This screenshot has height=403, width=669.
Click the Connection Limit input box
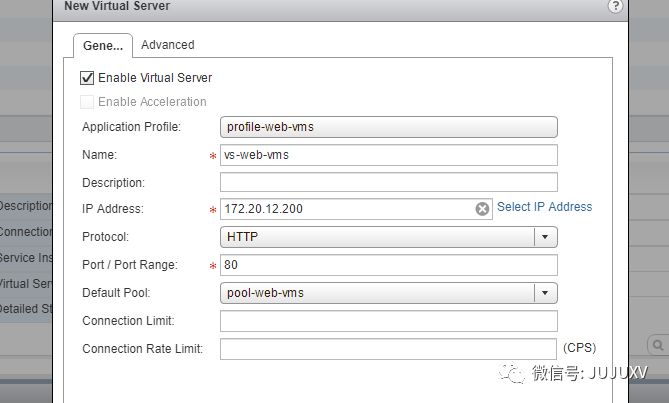click(389, 321)
